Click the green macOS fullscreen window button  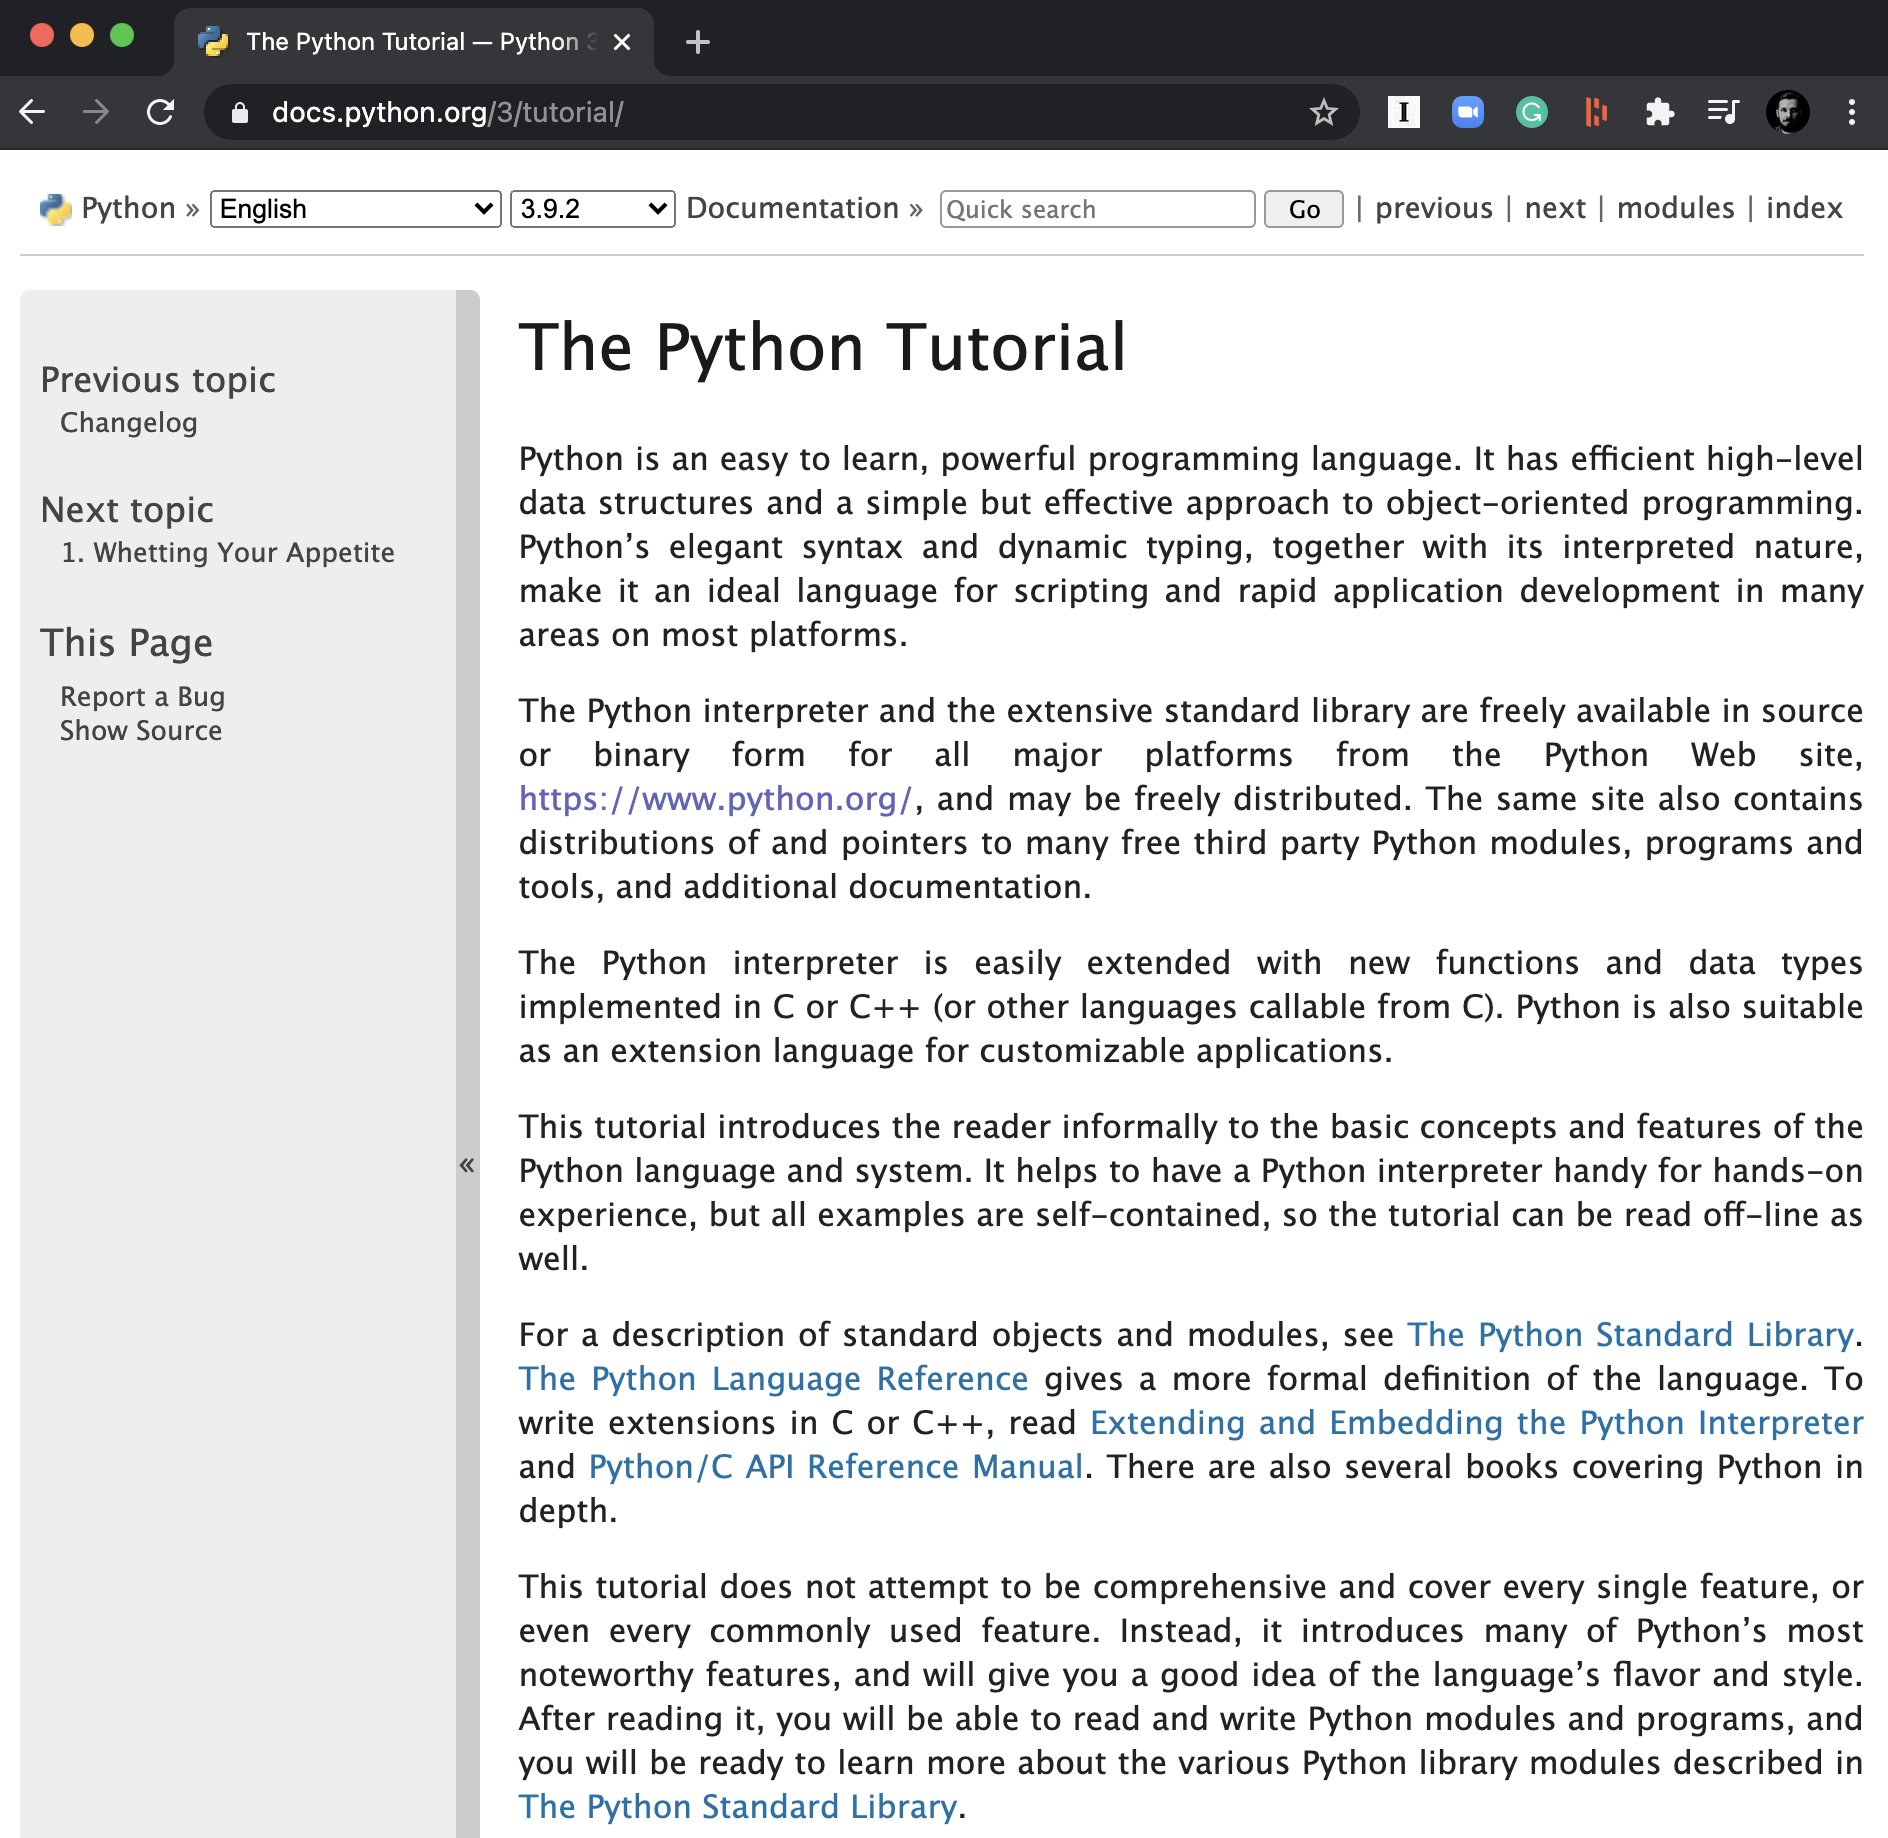[122, 36]
